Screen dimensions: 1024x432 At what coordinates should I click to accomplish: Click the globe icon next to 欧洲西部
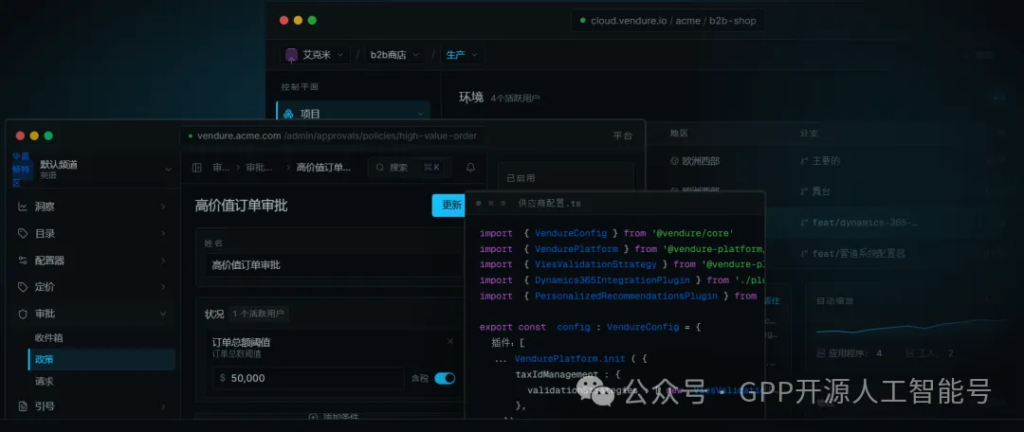(x=674, y=161)
